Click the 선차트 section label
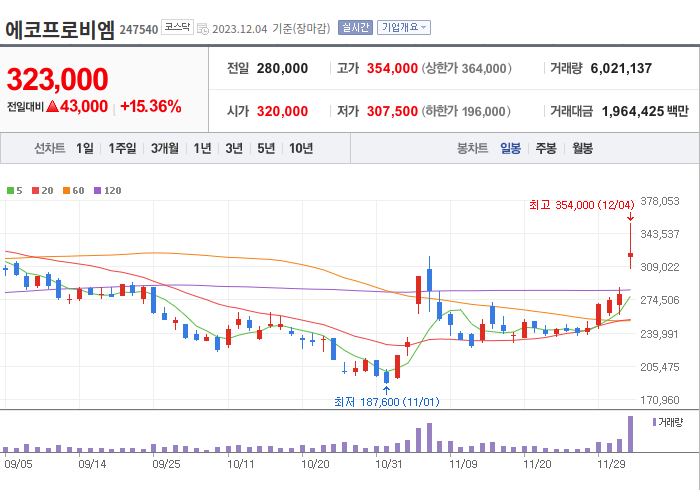700x490 pixels. click(50, 148)
